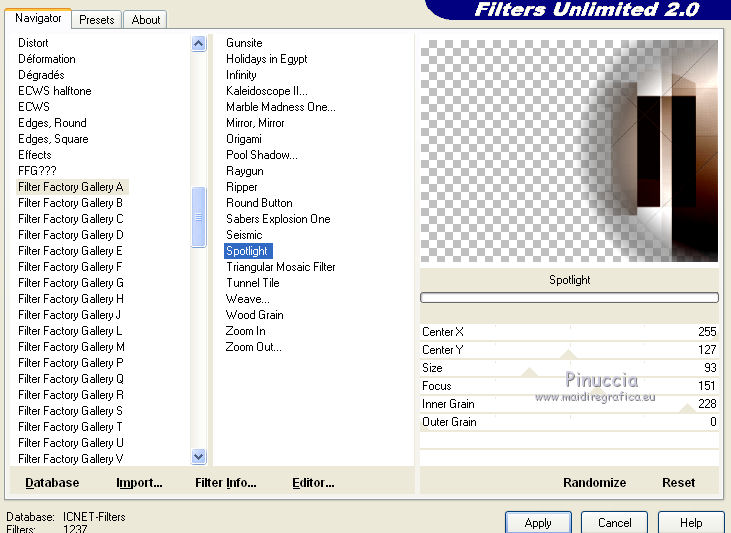Viewport: 731px width, 533px height.
Task: Choose the Mirror, Mirror filter
Action: click(255, 123)
